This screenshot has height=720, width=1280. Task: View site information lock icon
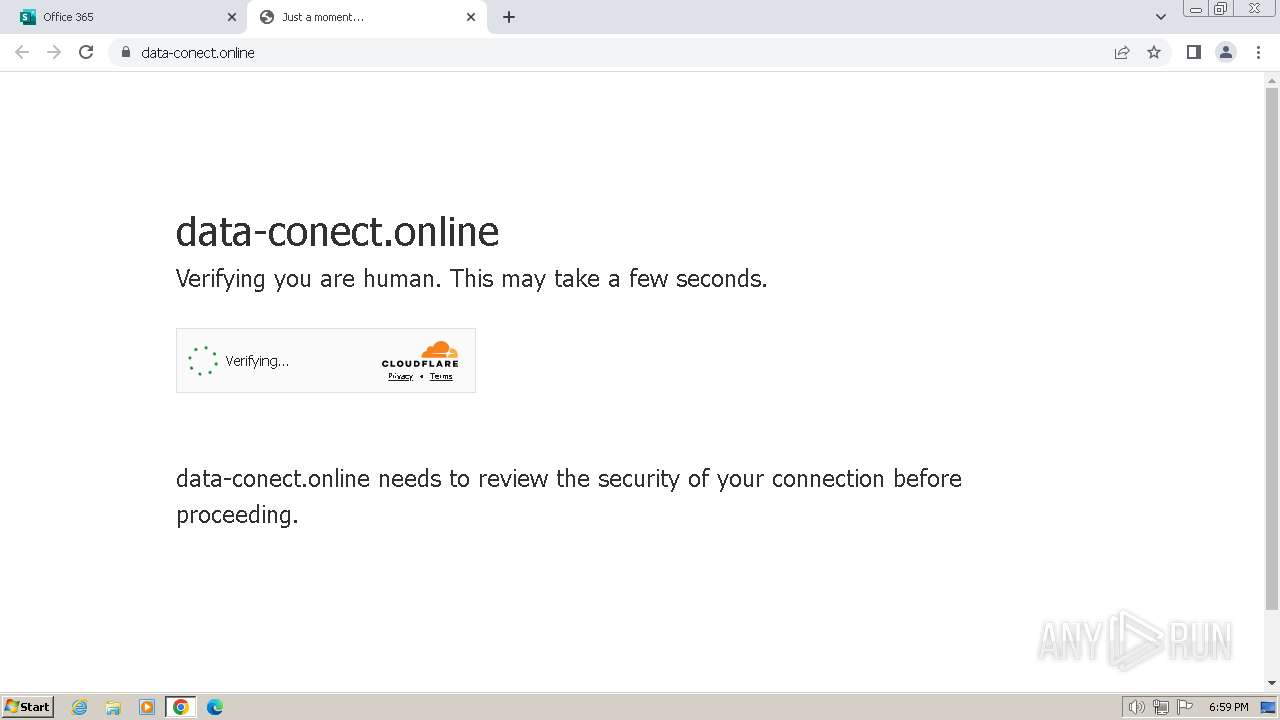pyautogui.click(x=125, y=52)
